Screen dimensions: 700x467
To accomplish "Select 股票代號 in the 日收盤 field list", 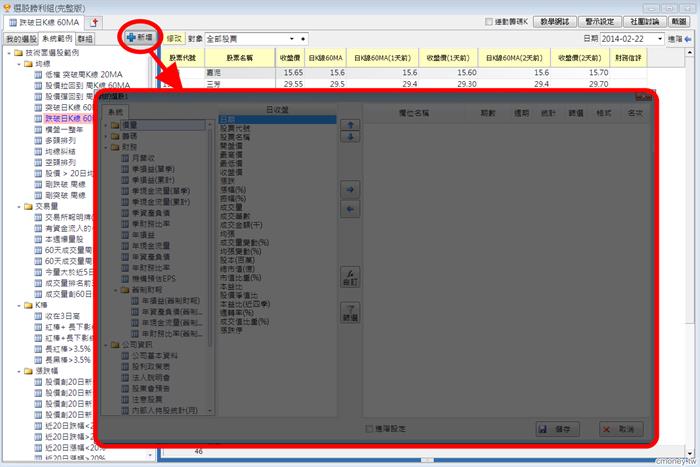I will [x=235, y=128].
